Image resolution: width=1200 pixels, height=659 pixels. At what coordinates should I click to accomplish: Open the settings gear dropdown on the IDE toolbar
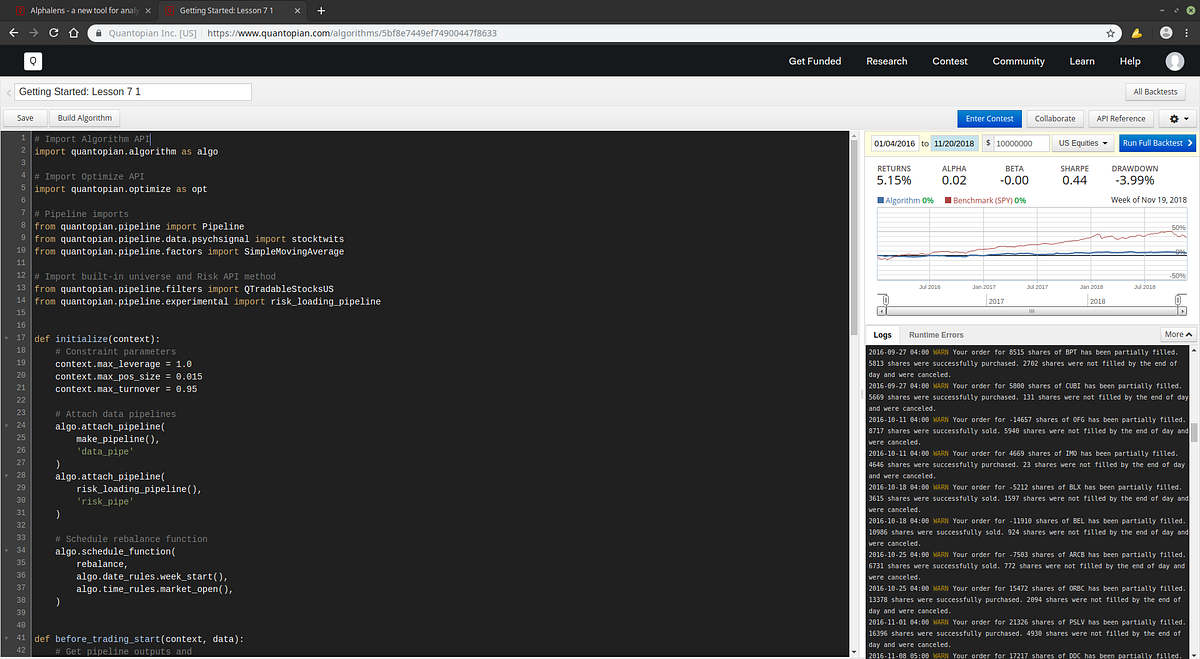point(1172,118)
